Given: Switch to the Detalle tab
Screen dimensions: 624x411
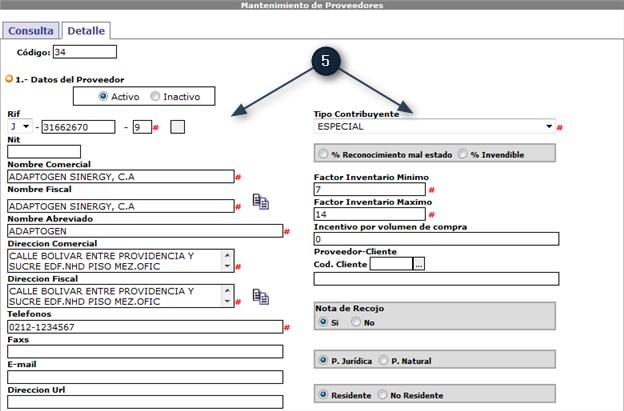Looking at the screenshot, I should click(x=86, y=31).
